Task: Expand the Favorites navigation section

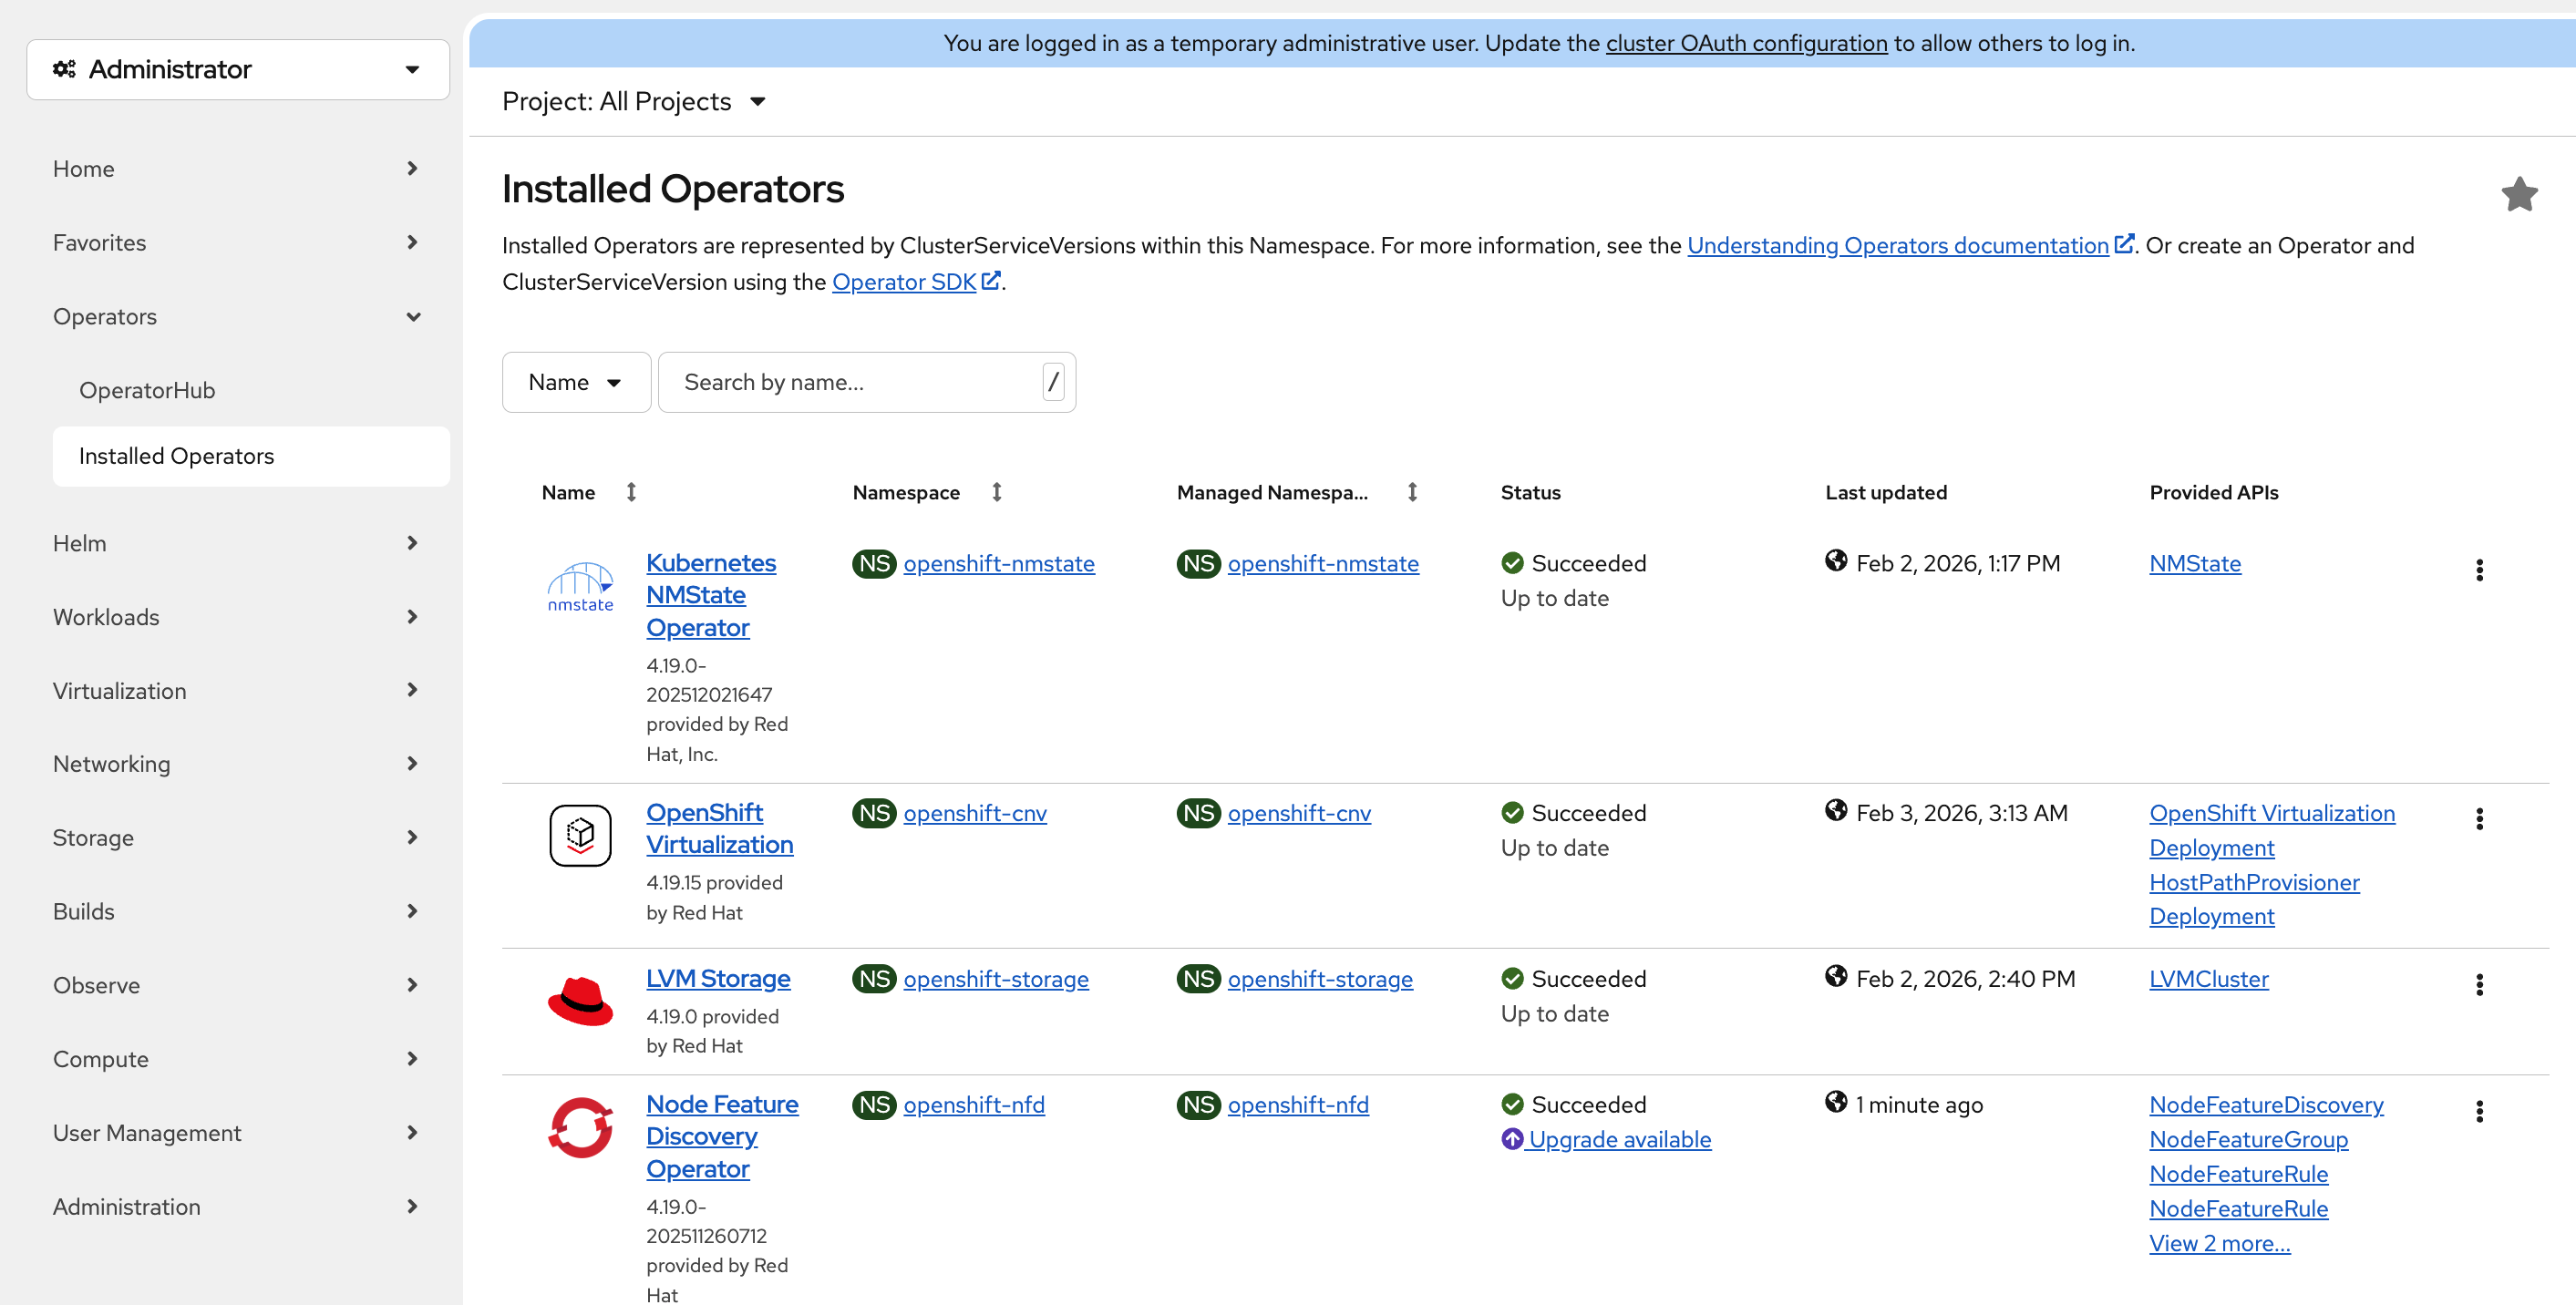Action: tap(238, 242)
